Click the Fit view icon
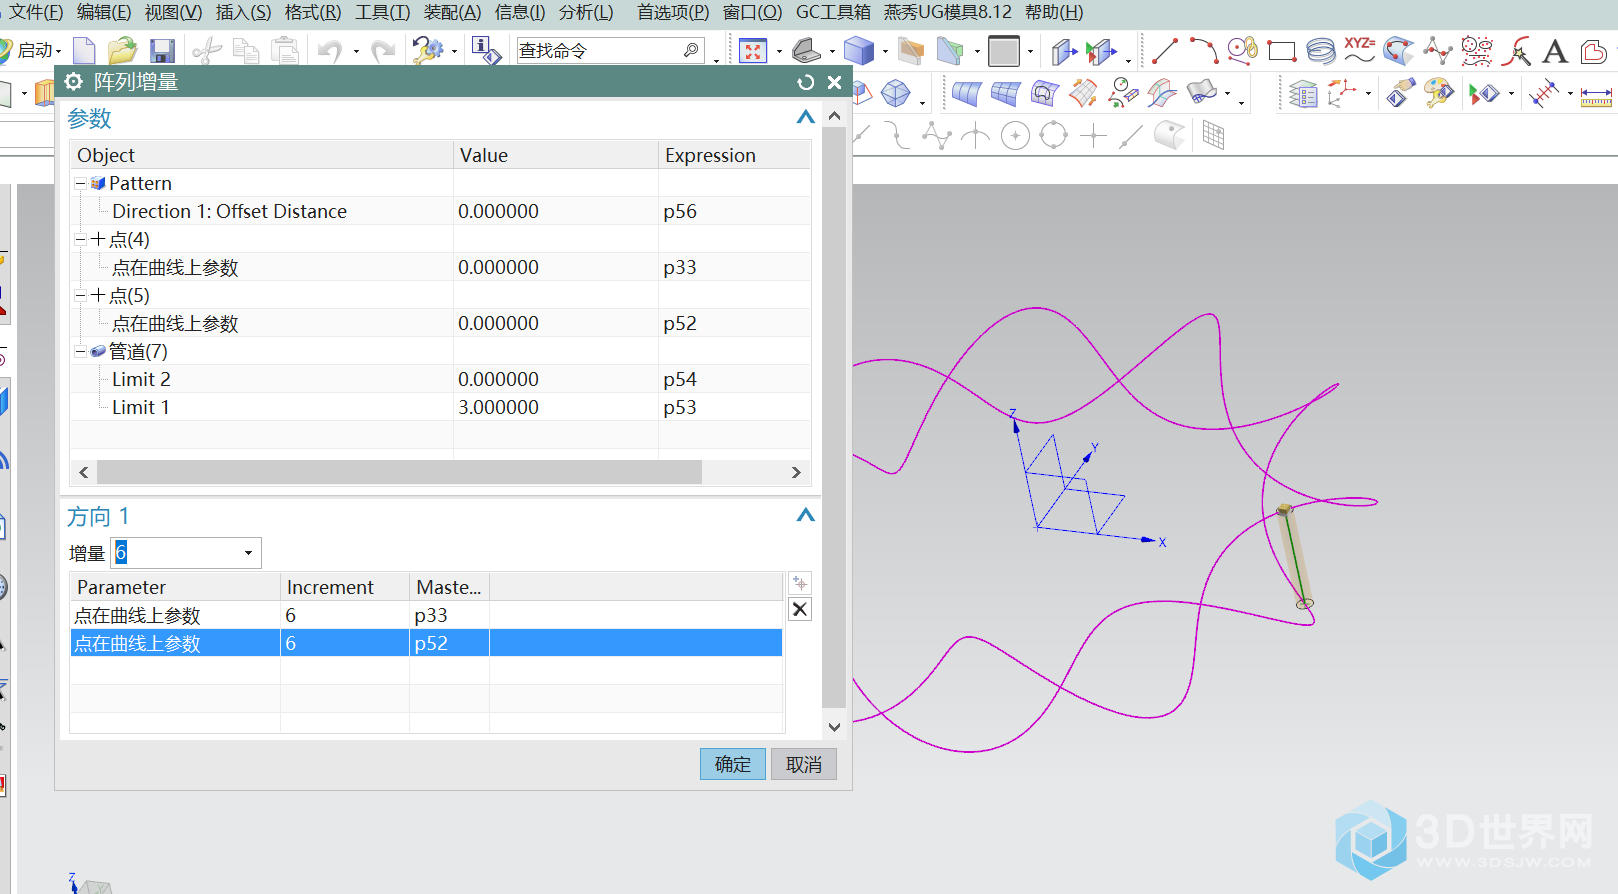 (753, 50)
